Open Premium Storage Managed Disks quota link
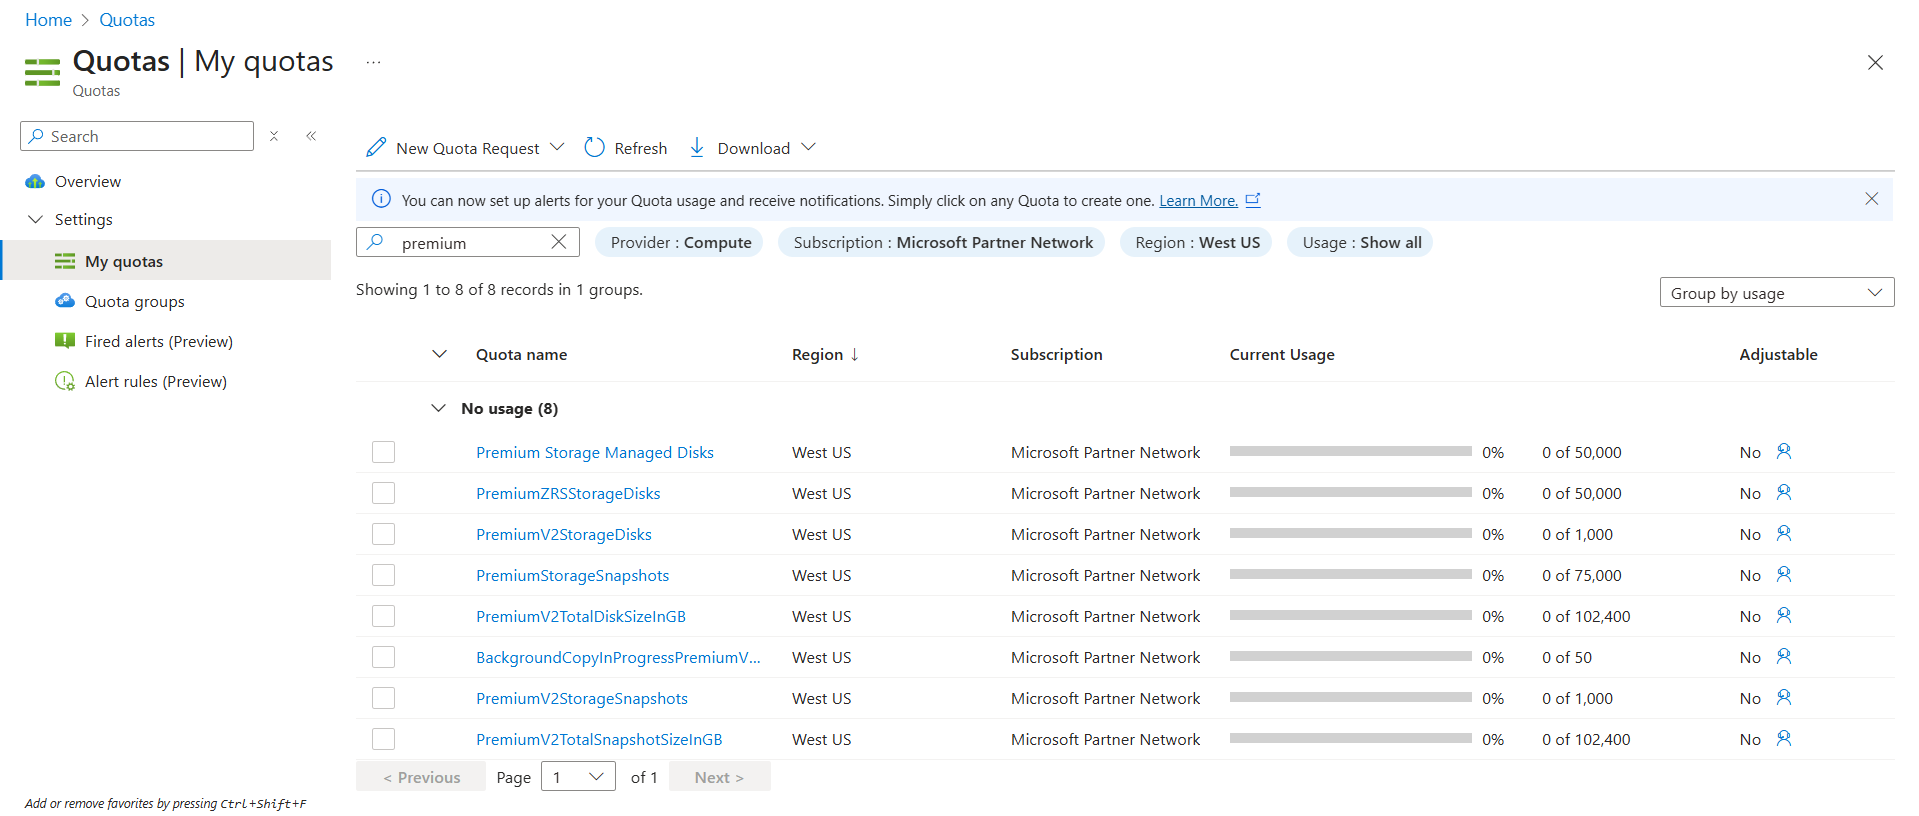 [595, 452]
